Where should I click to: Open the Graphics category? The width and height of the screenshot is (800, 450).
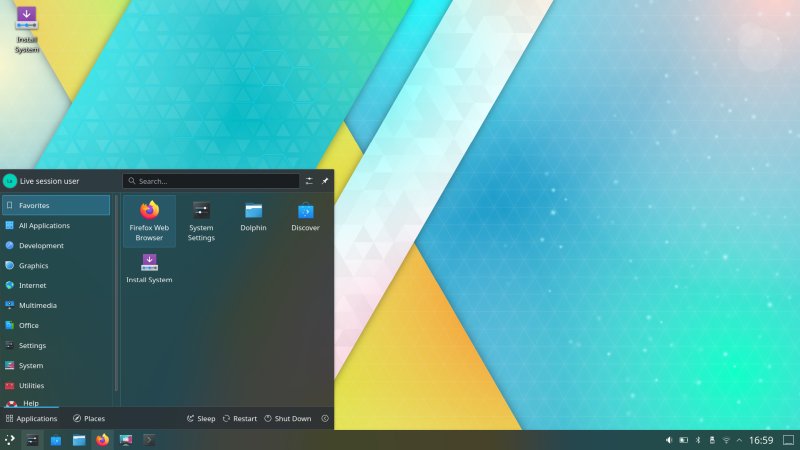pyautogui.click(x=56, y=265)
